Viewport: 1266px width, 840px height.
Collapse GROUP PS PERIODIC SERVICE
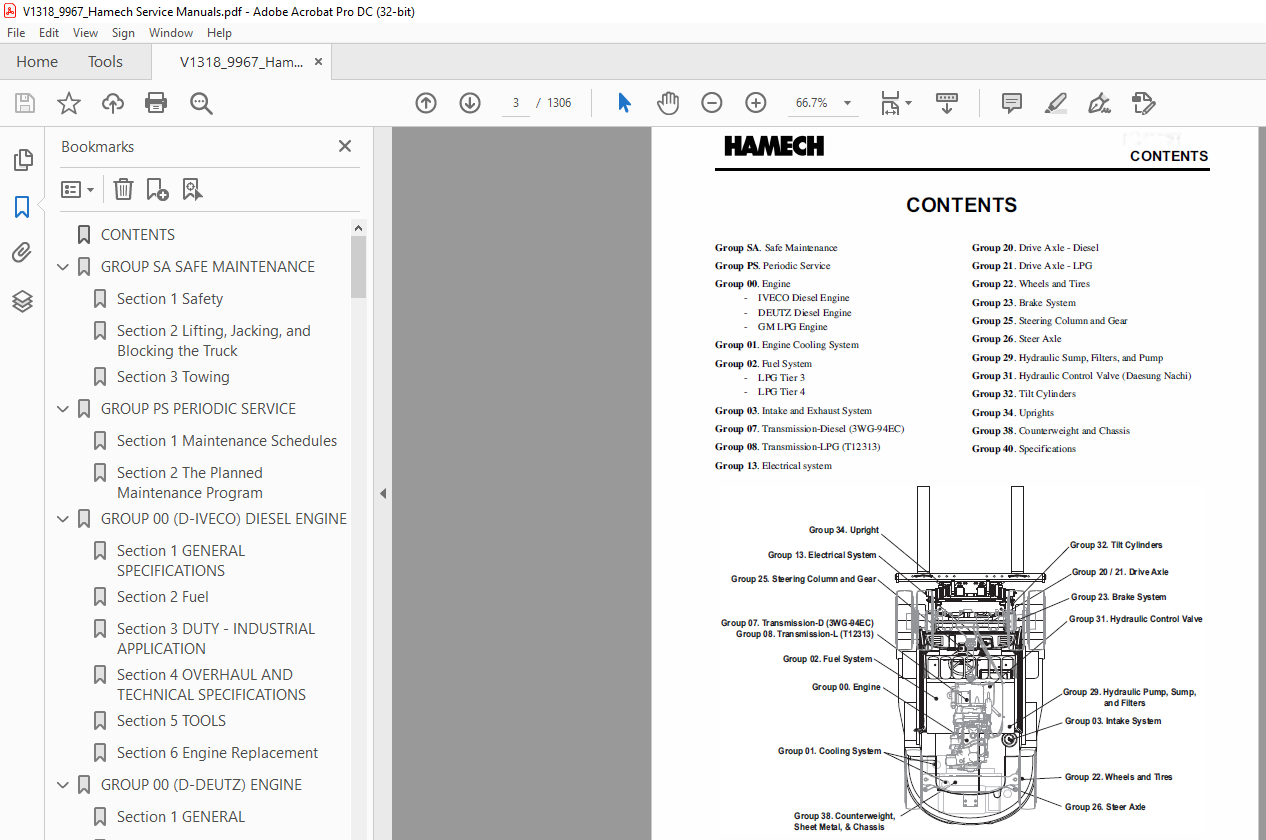(63, 409)
